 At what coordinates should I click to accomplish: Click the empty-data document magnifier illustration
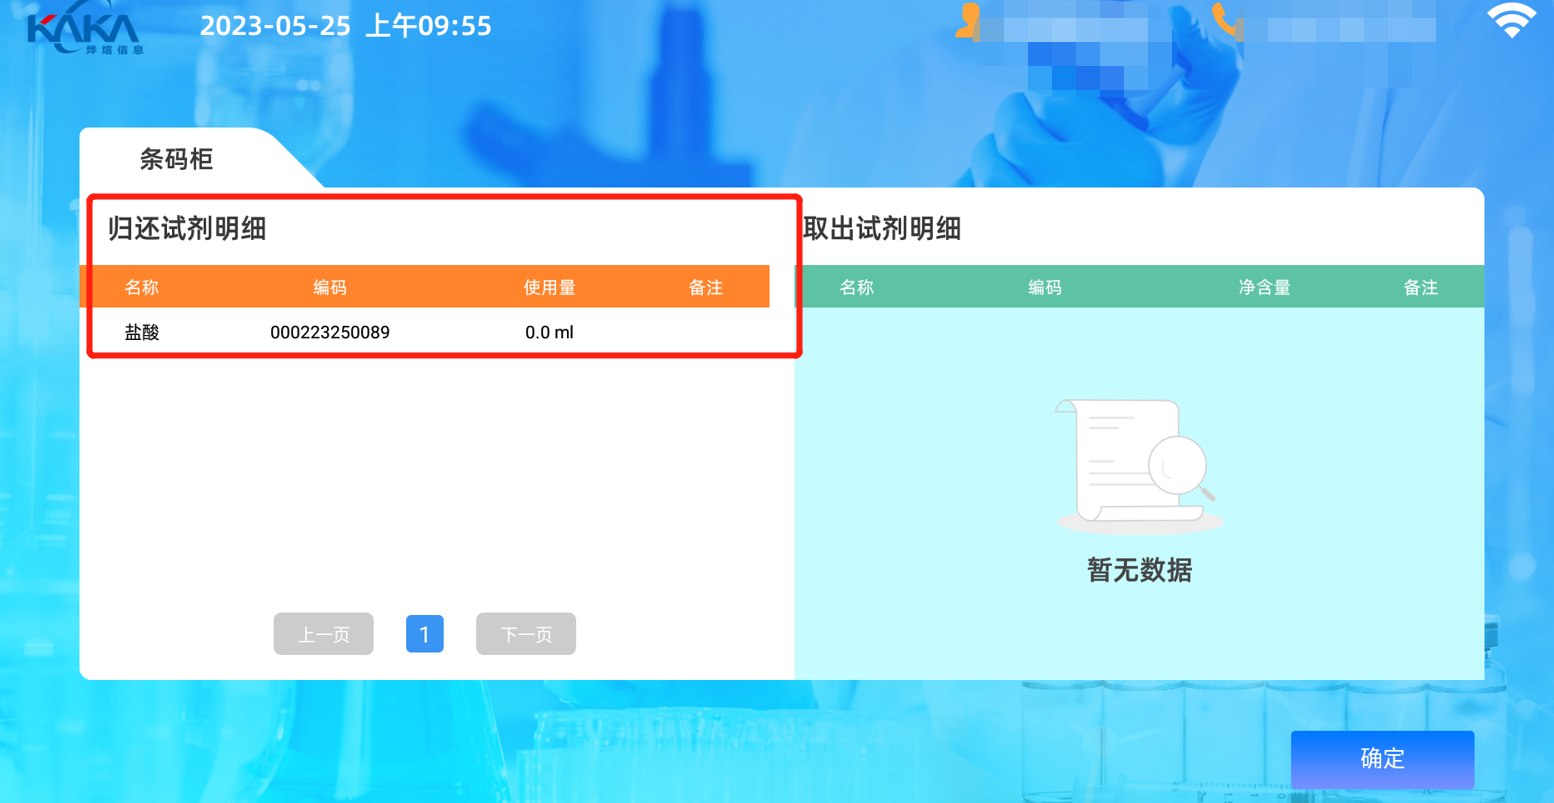(1138, 465)
